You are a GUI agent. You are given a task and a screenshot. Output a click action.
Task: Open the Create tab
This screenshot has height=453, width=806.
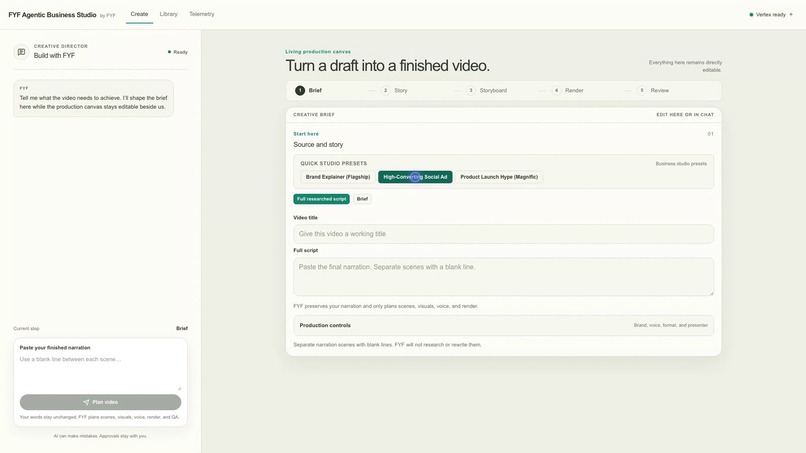(x=139, y=14)
